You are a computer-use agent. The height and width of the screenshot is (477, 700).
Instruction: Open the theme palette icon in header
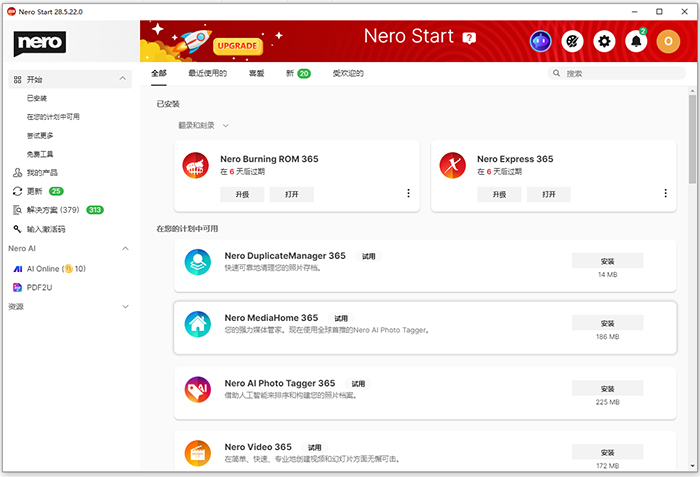[572, 42]
